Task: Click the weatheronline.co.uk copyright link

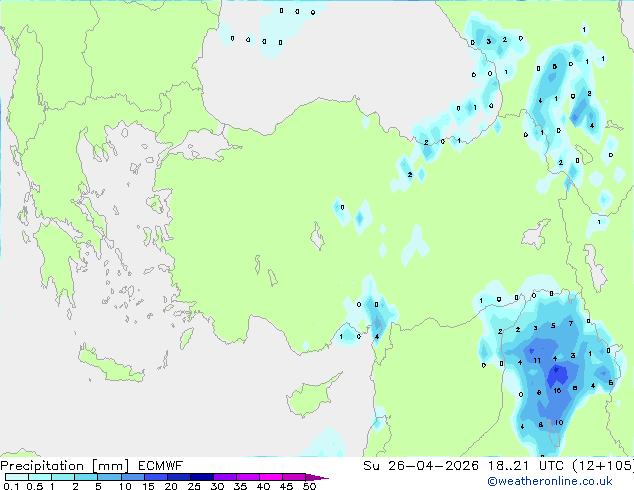Action: tap(550, 481)
